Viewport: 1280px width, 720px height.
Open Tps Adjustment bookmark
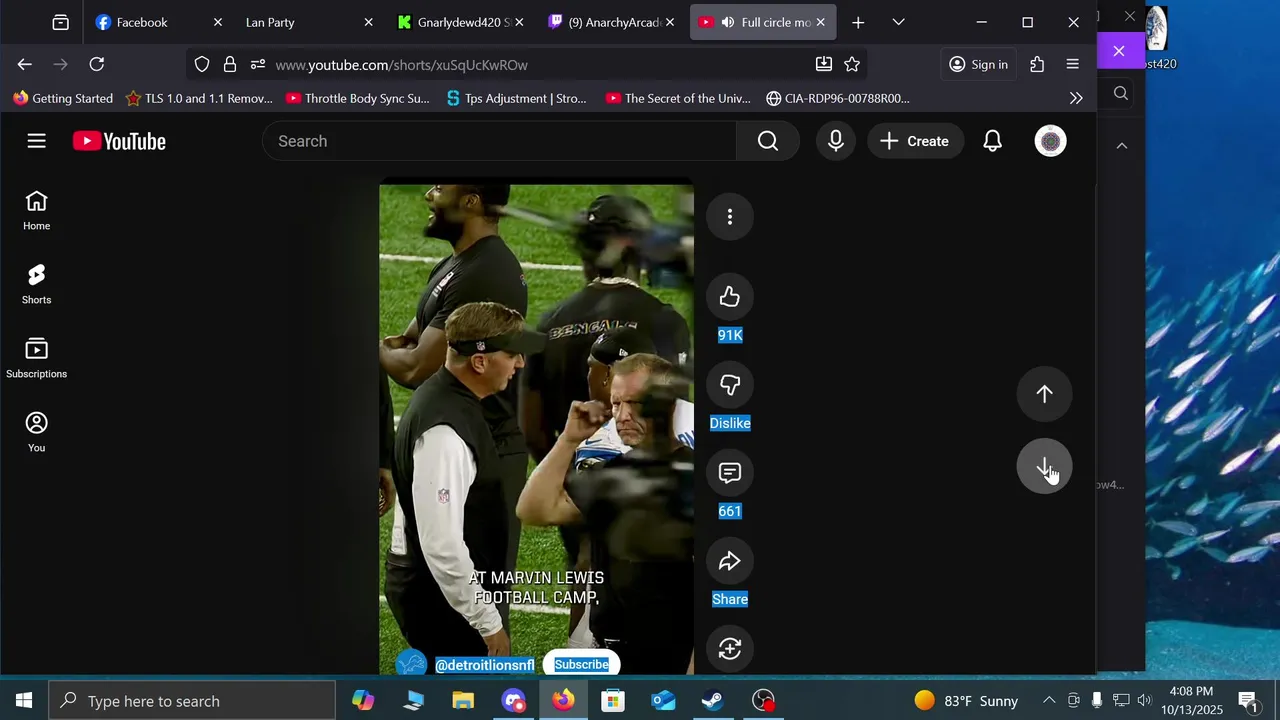click(517, 98)
